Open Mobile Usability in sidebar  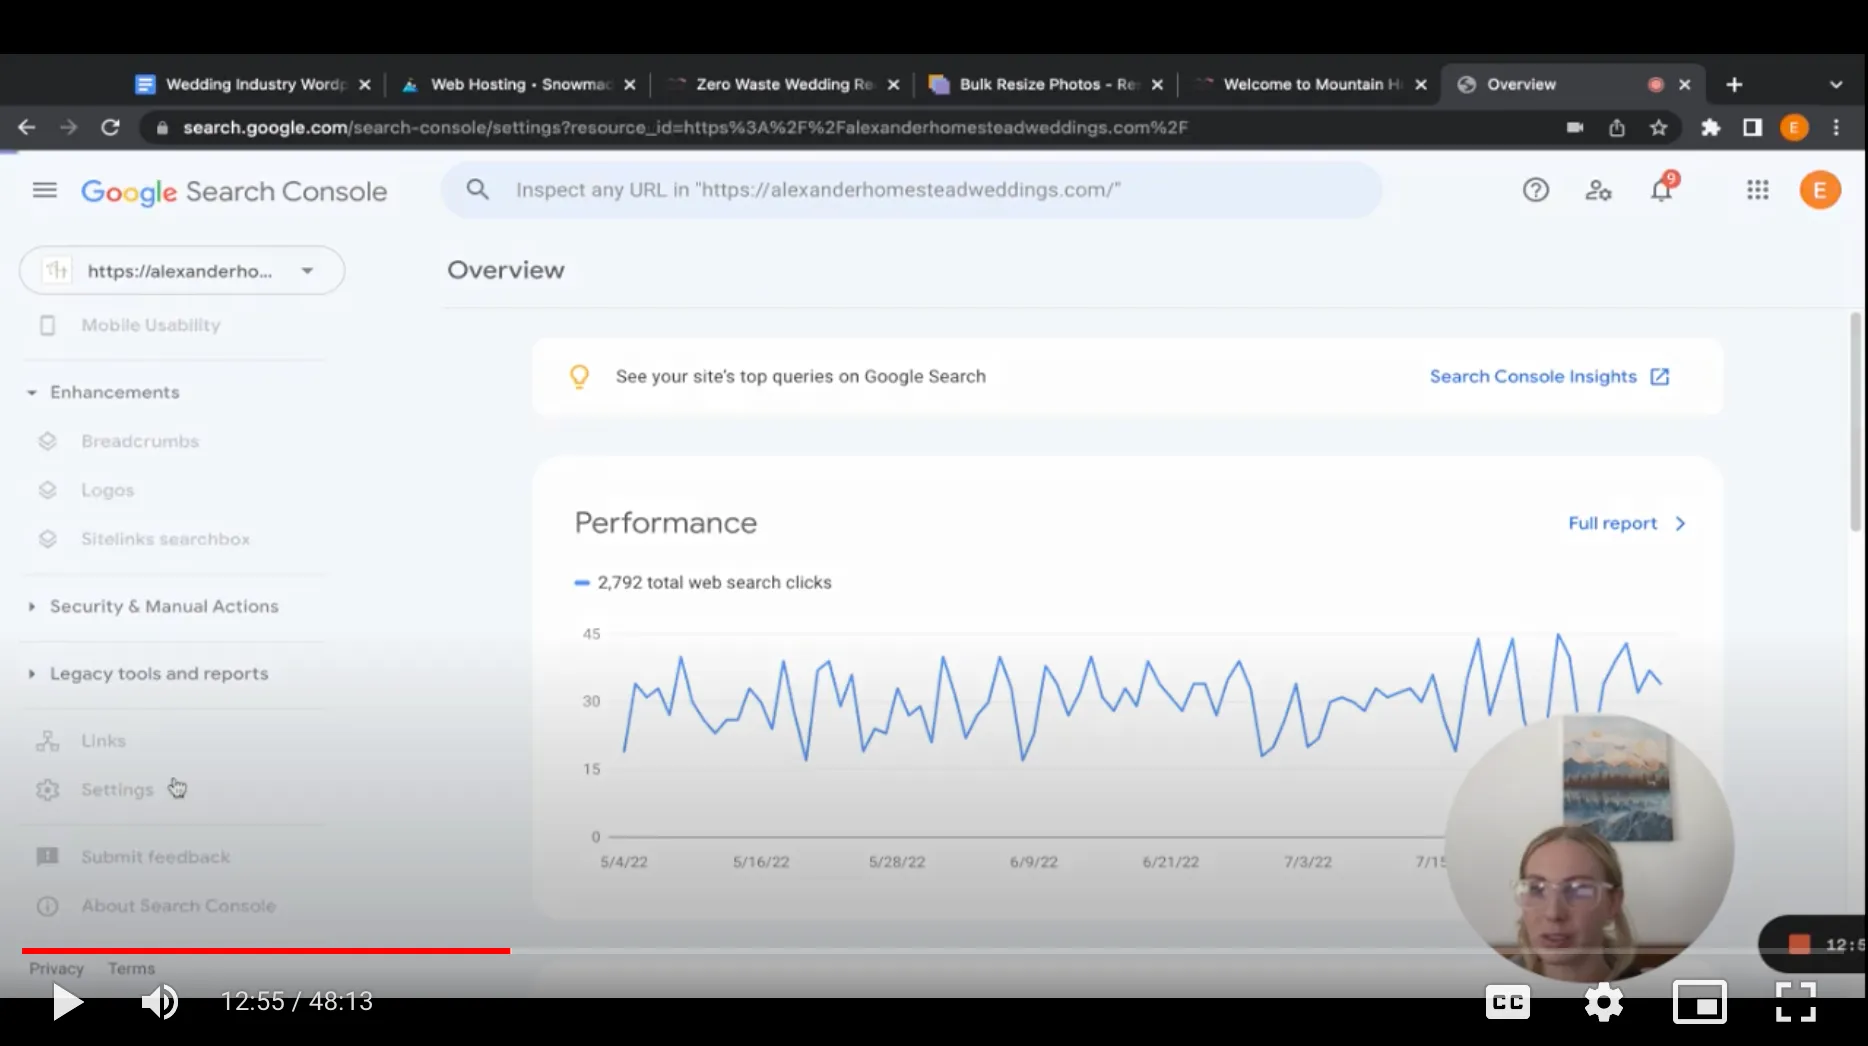(151, 325)
